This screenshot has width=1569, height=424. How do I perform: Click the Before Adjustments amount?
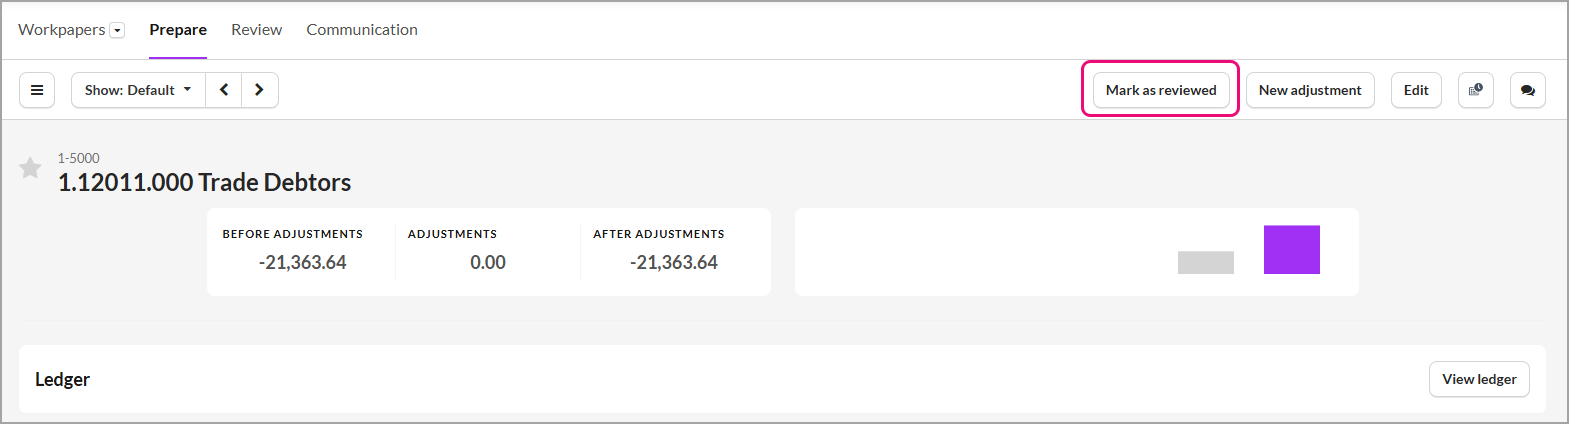click(x=302, y=263)
